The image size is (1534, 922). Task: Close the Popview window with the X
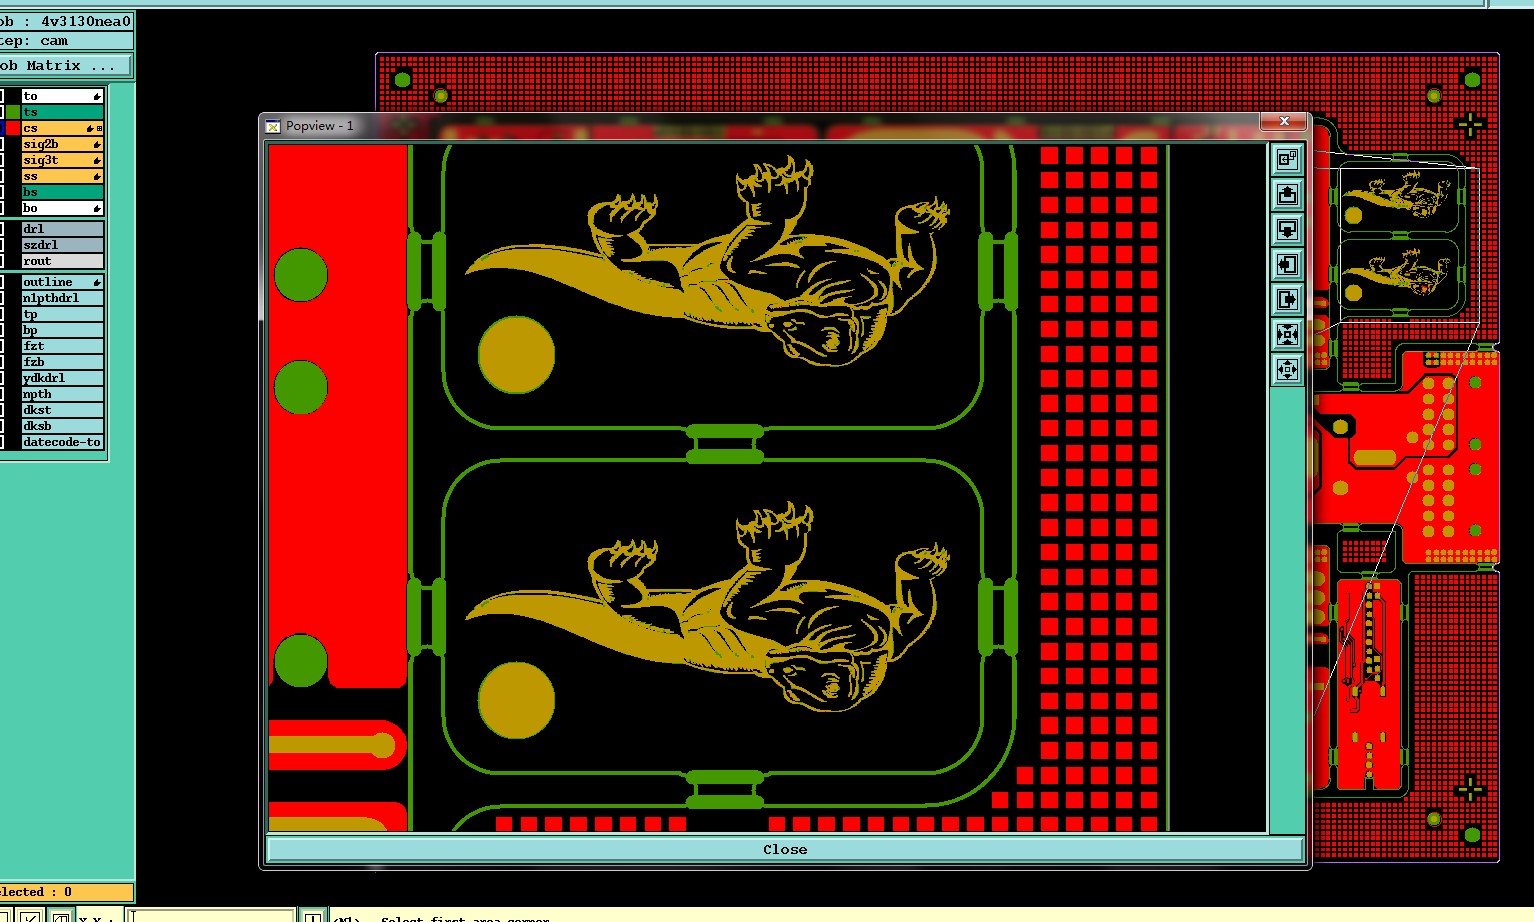coord(1283,121)
